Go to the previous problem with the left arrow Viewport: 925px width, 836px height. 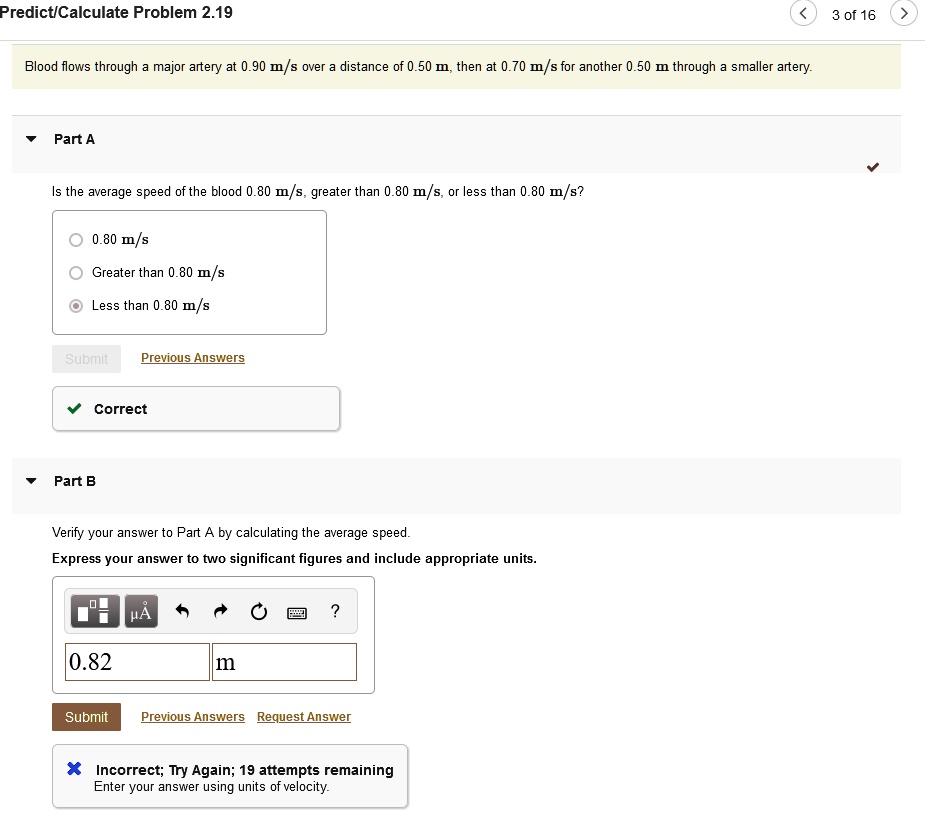tap(803, 13)
